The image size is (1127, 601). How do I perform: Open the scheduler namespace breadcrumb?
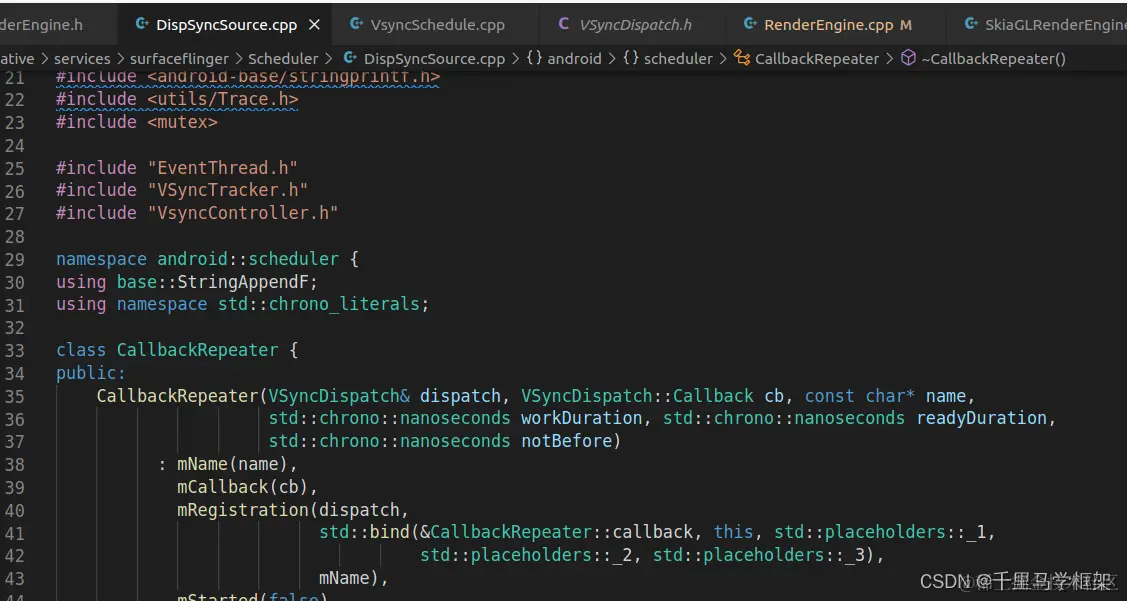(x=678, y=58)
